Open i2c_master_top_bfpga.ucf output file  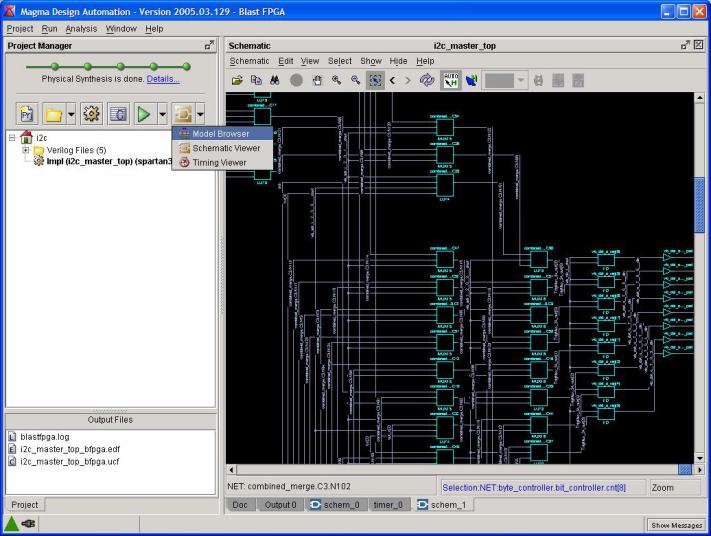point(64,461)
